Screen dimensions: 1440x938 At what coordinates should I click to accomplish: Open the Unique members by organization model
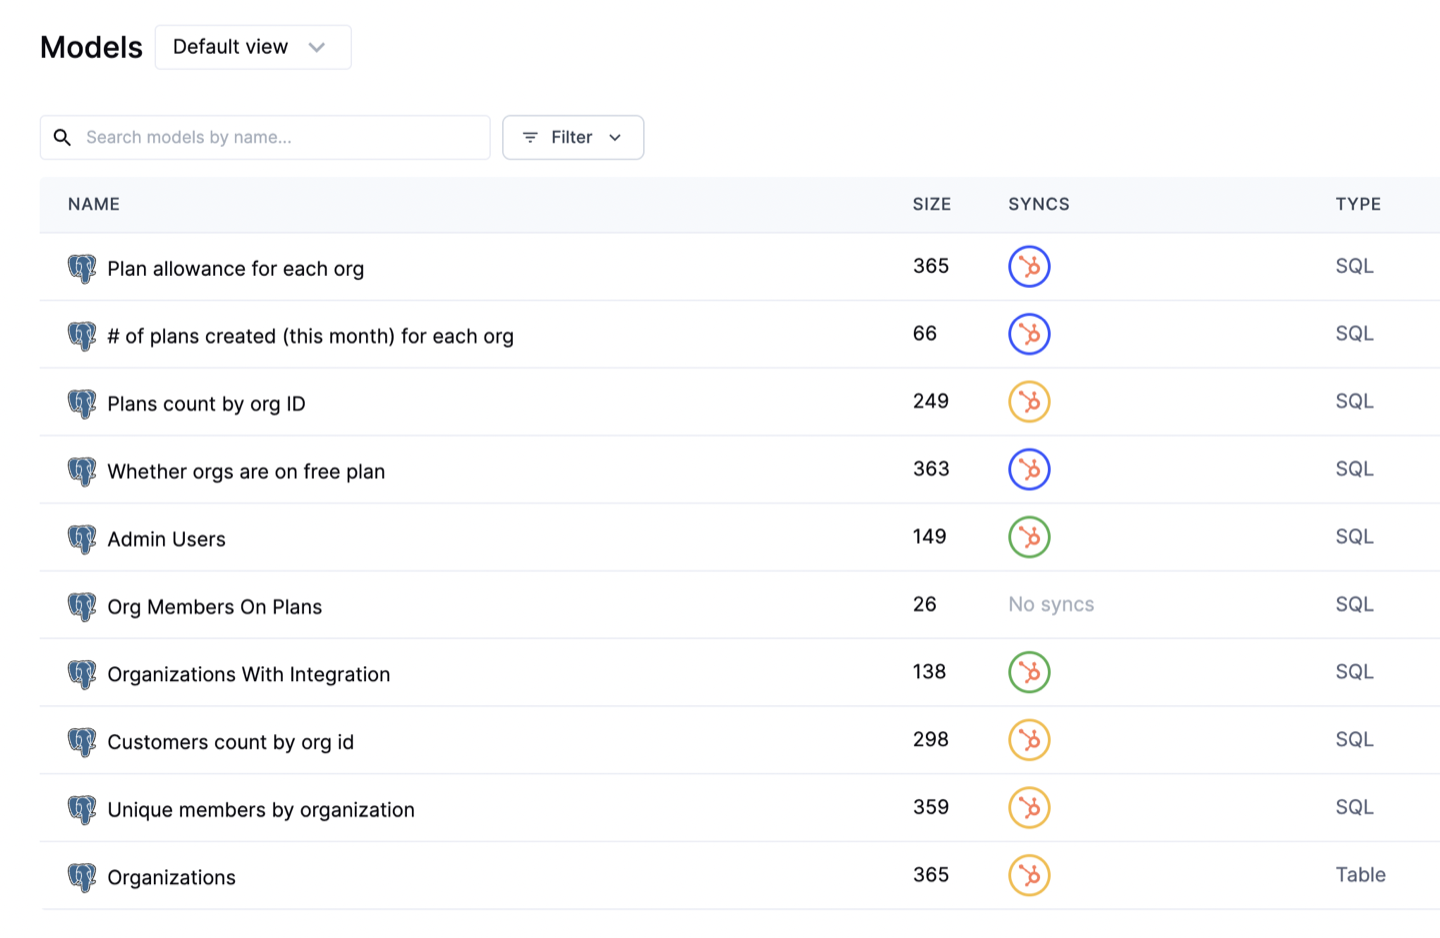[261, 810]
